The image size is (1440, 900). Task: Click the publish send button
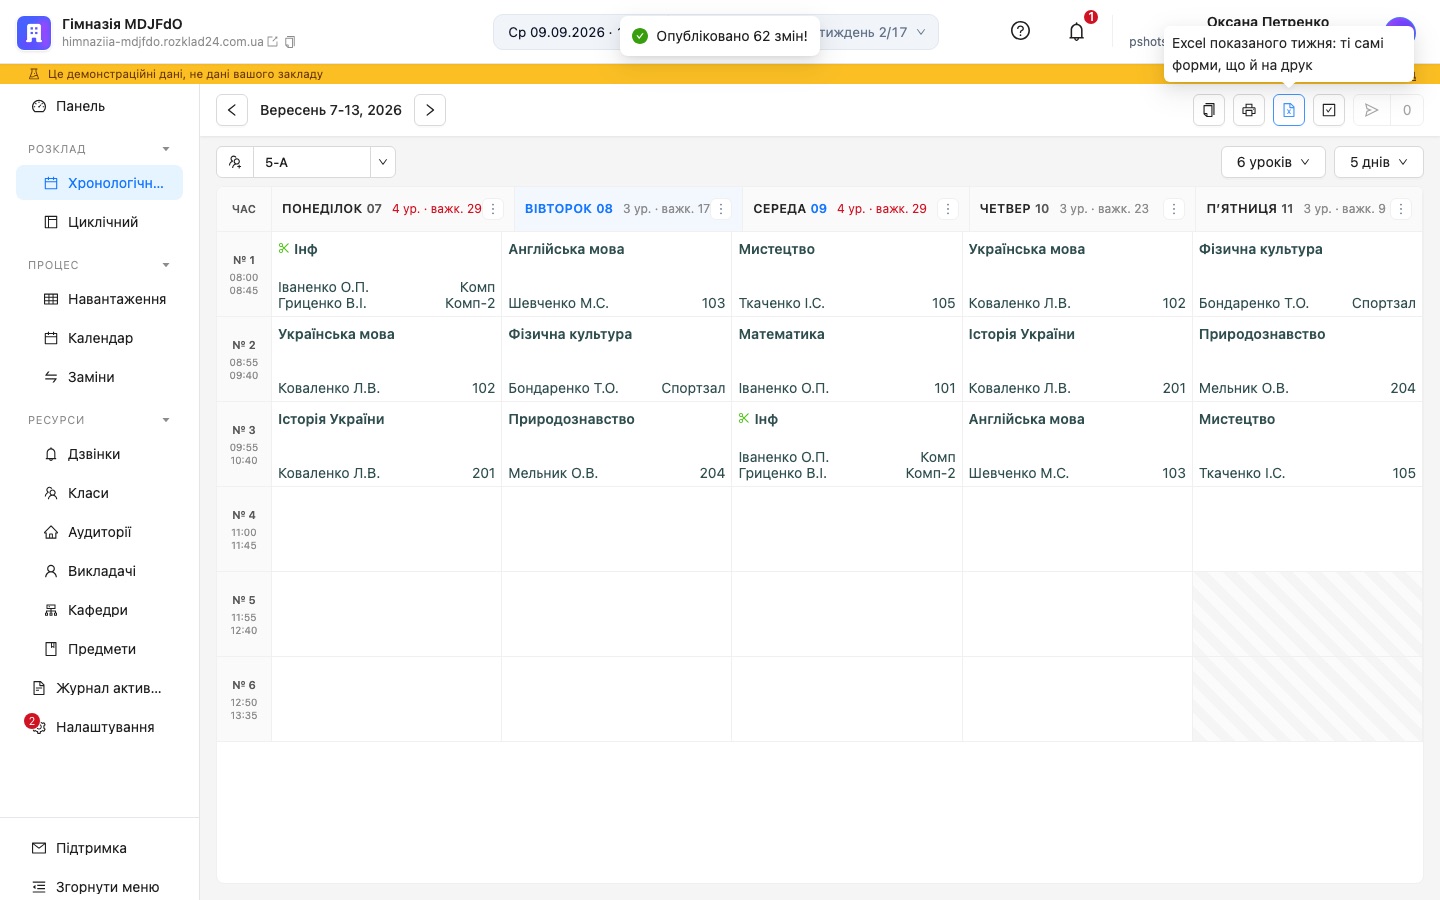click(1372, 110)
